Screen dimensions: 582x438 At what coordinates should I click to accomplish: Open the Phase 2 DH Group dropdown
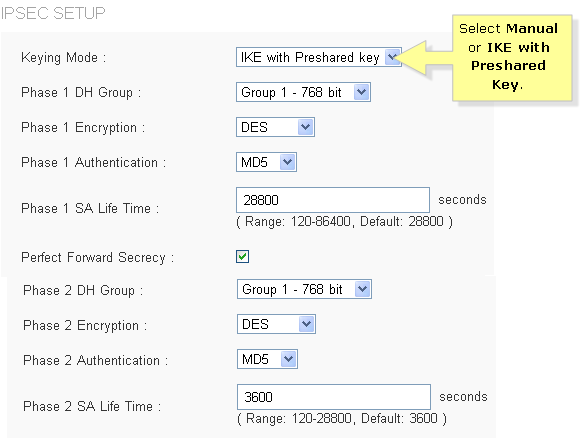(x=304, y=289)
